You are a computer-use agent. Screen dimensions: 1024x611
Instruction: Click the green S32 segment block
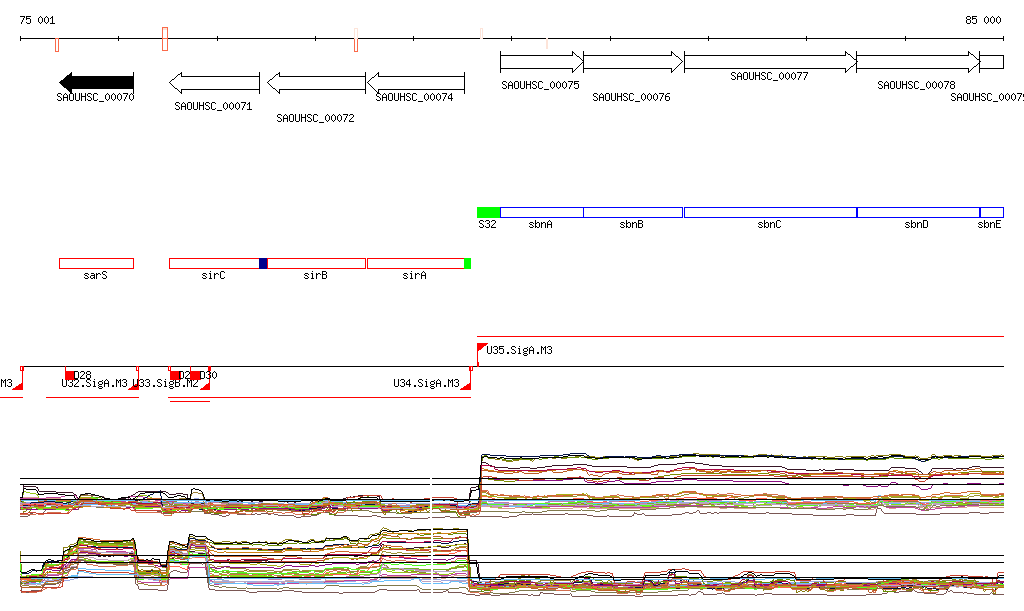[488, 212]
